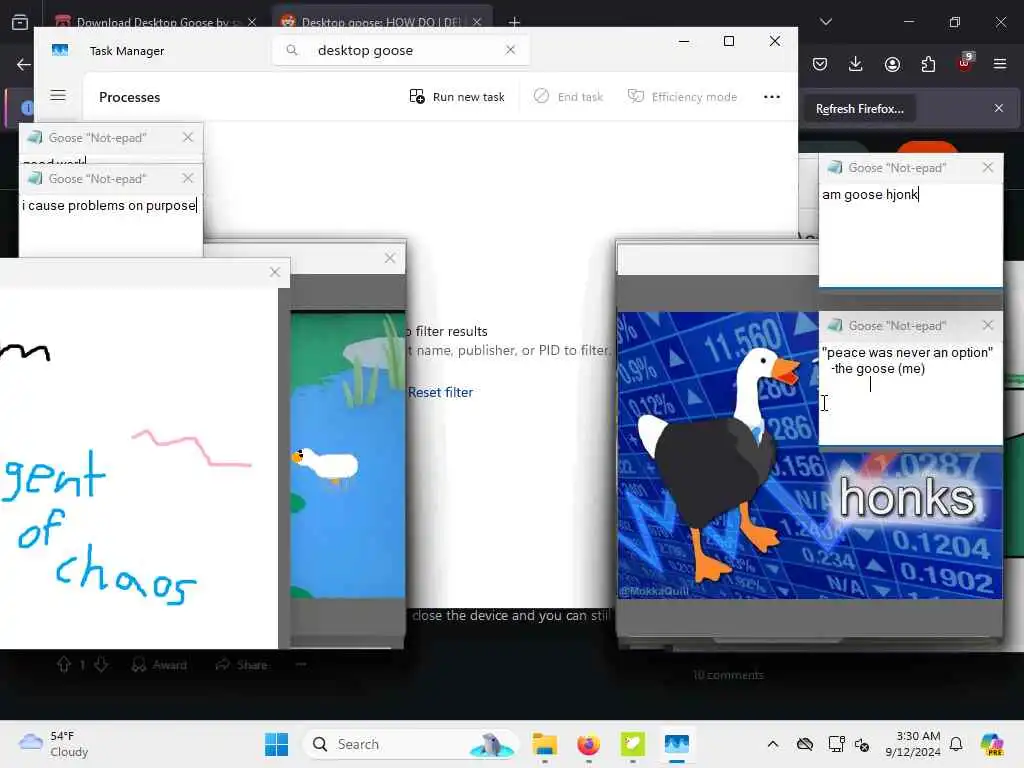Click the goose in the pond image
The width and height of the screenshot is (1024, 768).
tap(325, 464)
